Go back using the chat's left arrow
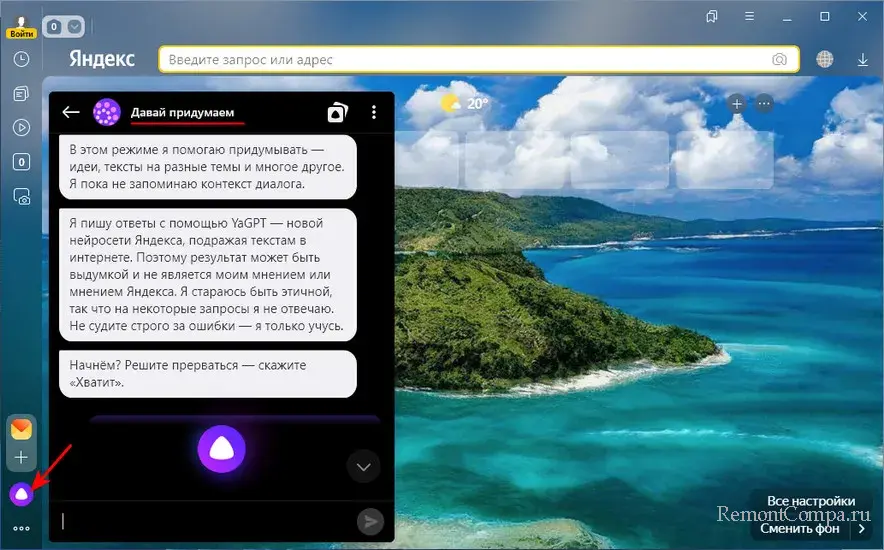The width and height of the screenshot is (884, 550). (70, 113)
